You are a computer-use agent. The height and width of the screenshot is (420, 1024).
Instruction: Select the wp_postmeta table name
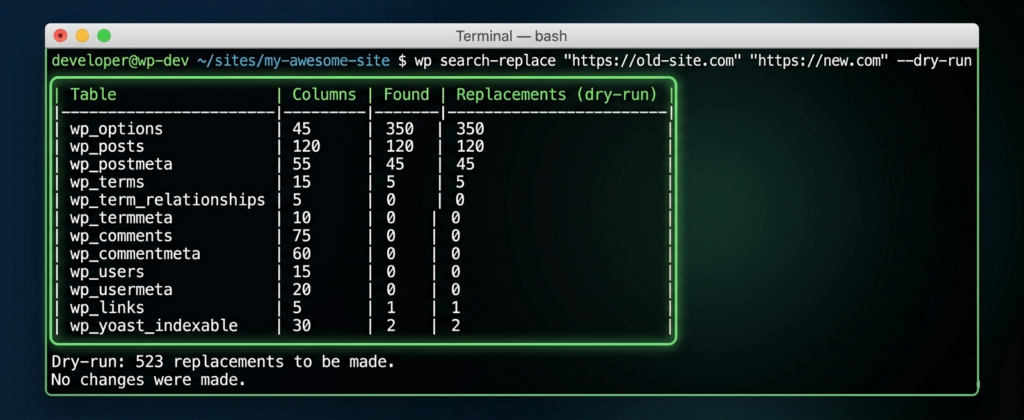(x=121, y=165)
